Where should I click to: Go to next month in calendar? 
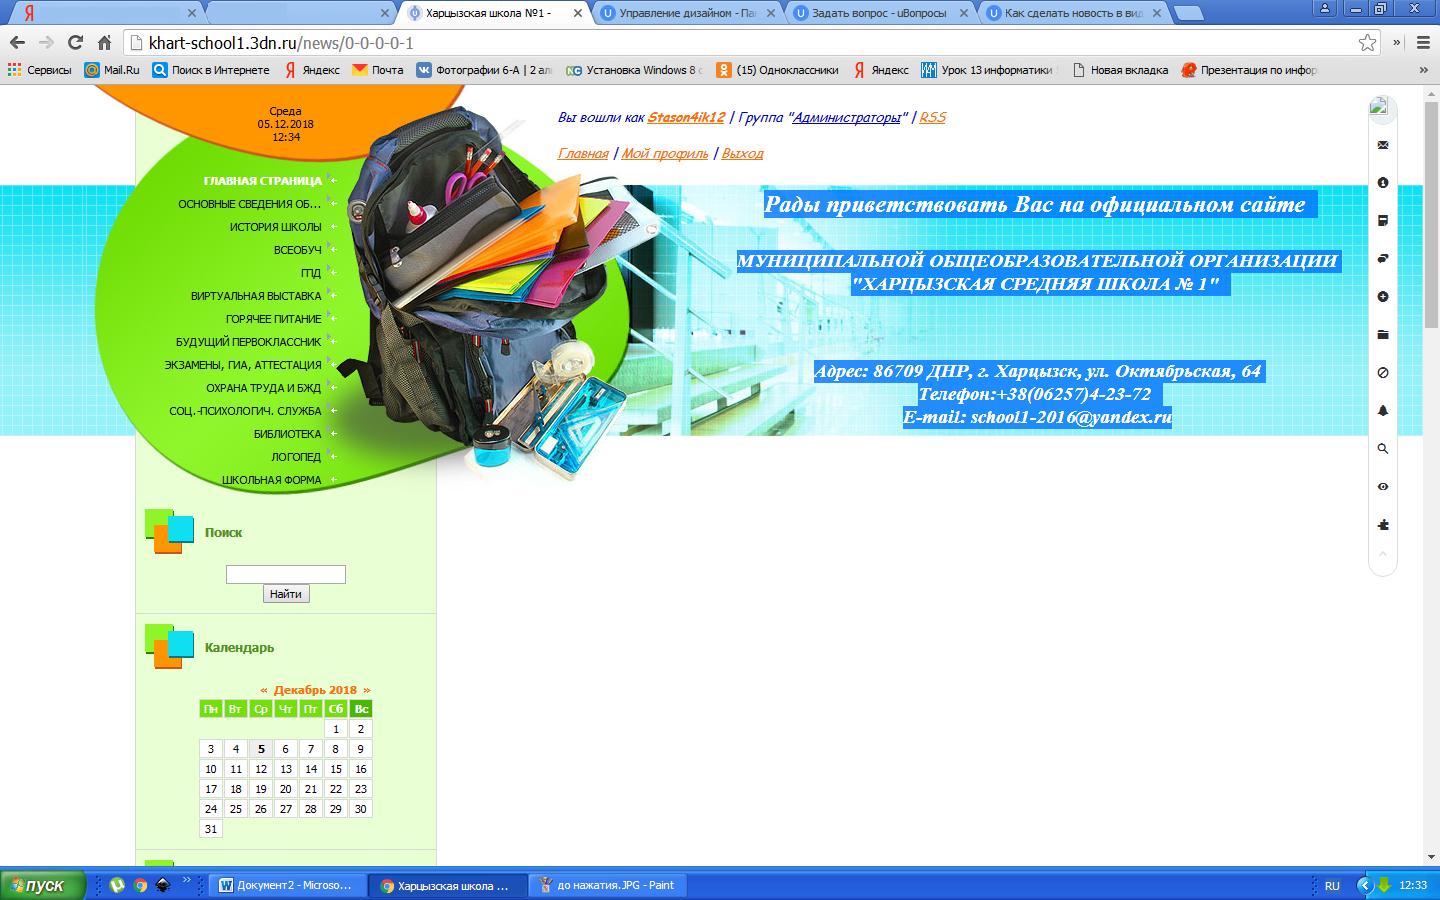point(367,690)
